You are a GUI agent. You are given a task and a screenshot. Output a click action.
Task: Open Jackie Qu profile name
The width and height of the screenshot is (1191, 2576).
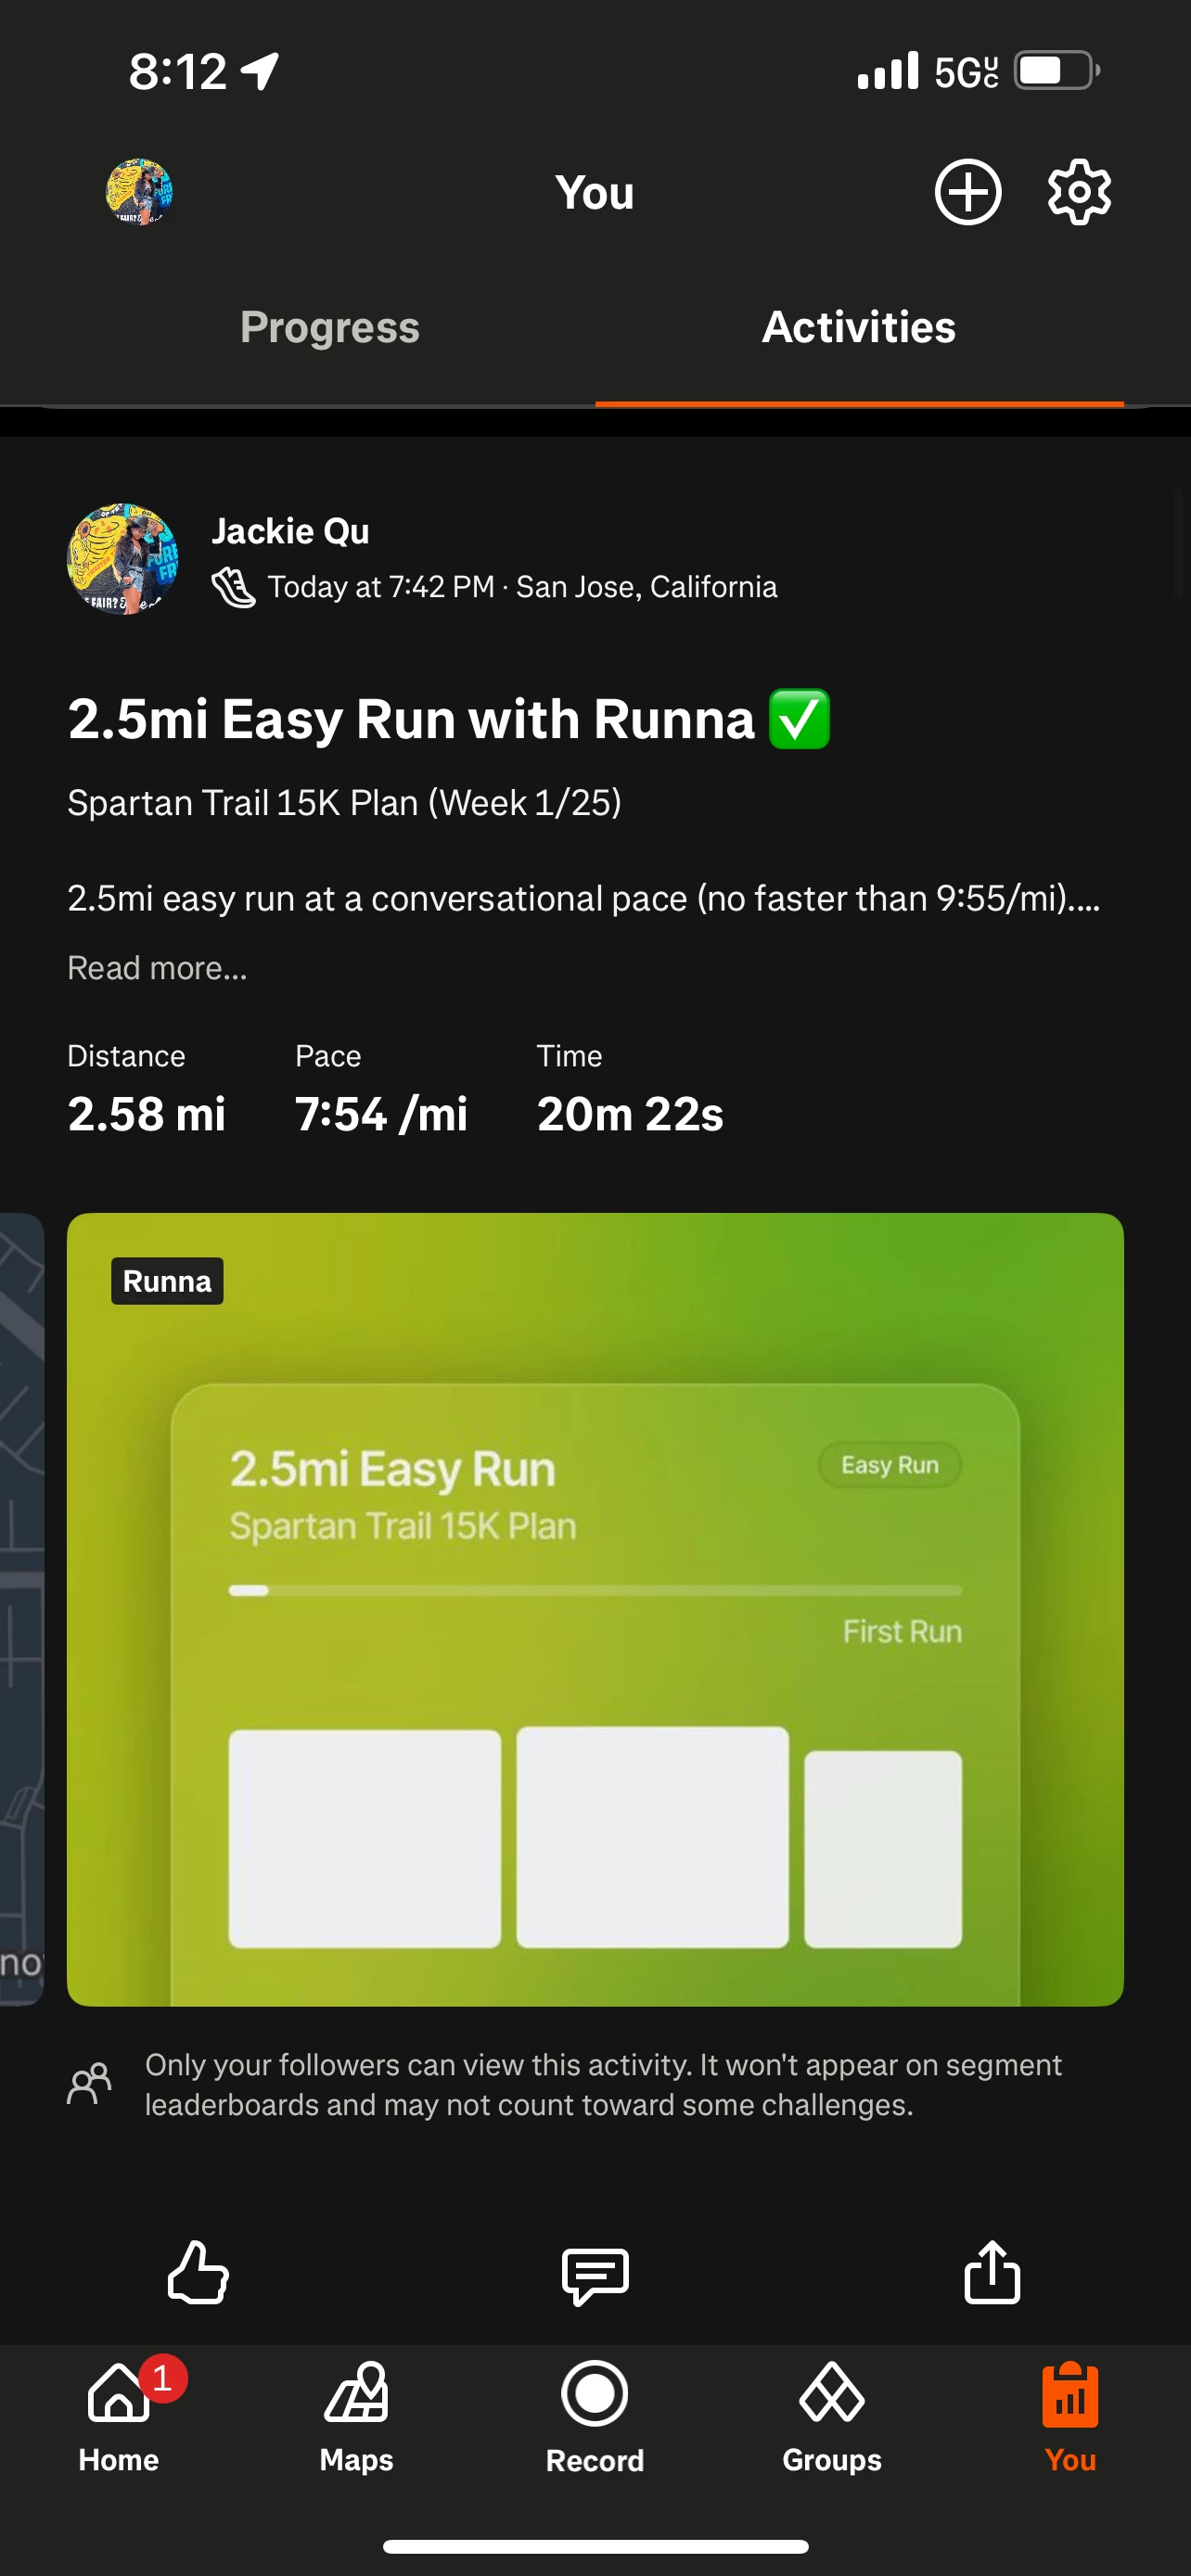click(290, 531)
